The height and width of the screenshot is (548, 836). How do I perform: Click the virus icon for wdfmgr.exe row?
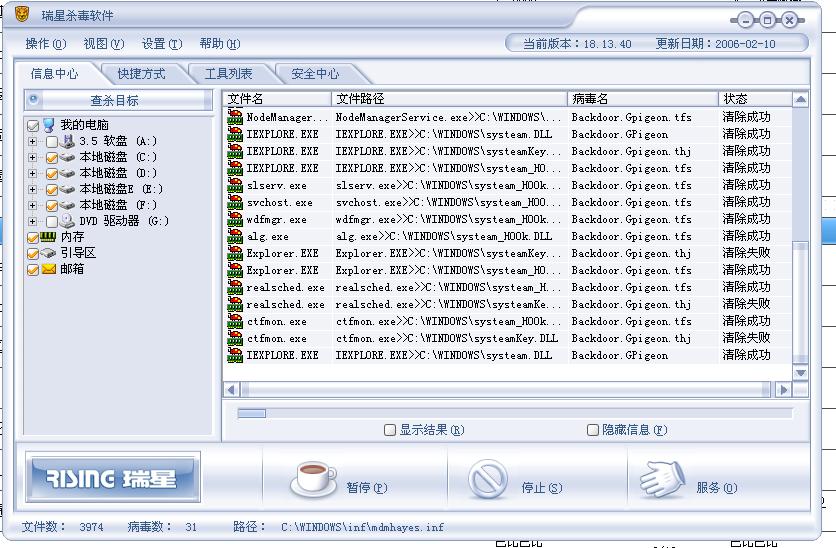pos(235,219)
